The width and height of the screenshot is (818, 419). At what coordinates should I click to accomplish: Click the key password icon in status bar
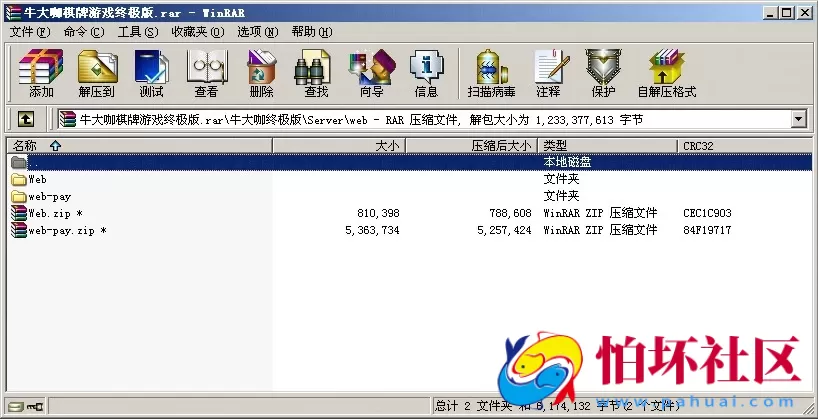coord(35,407)
